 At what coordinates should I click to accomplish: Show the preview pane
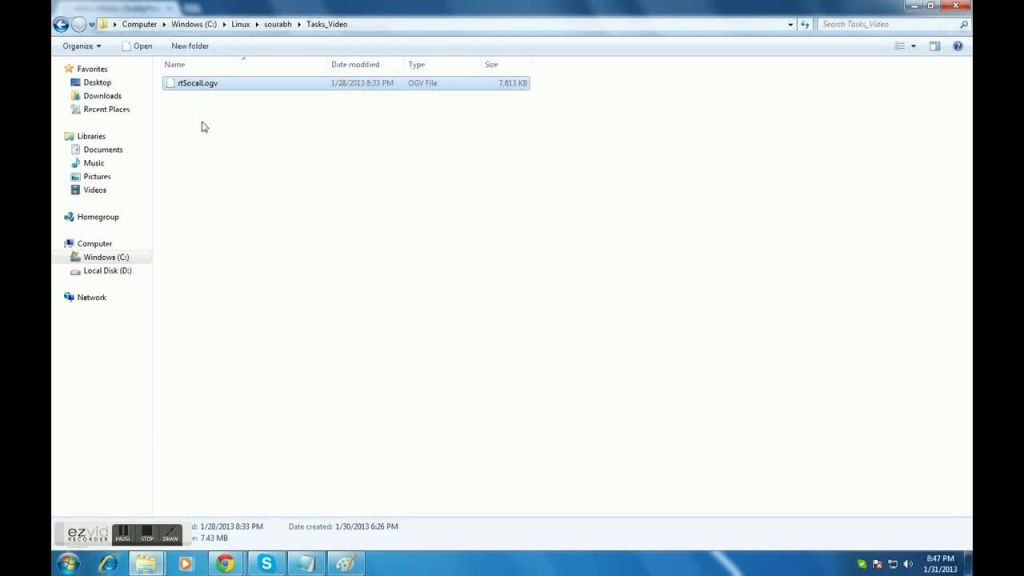click(935, 46)
